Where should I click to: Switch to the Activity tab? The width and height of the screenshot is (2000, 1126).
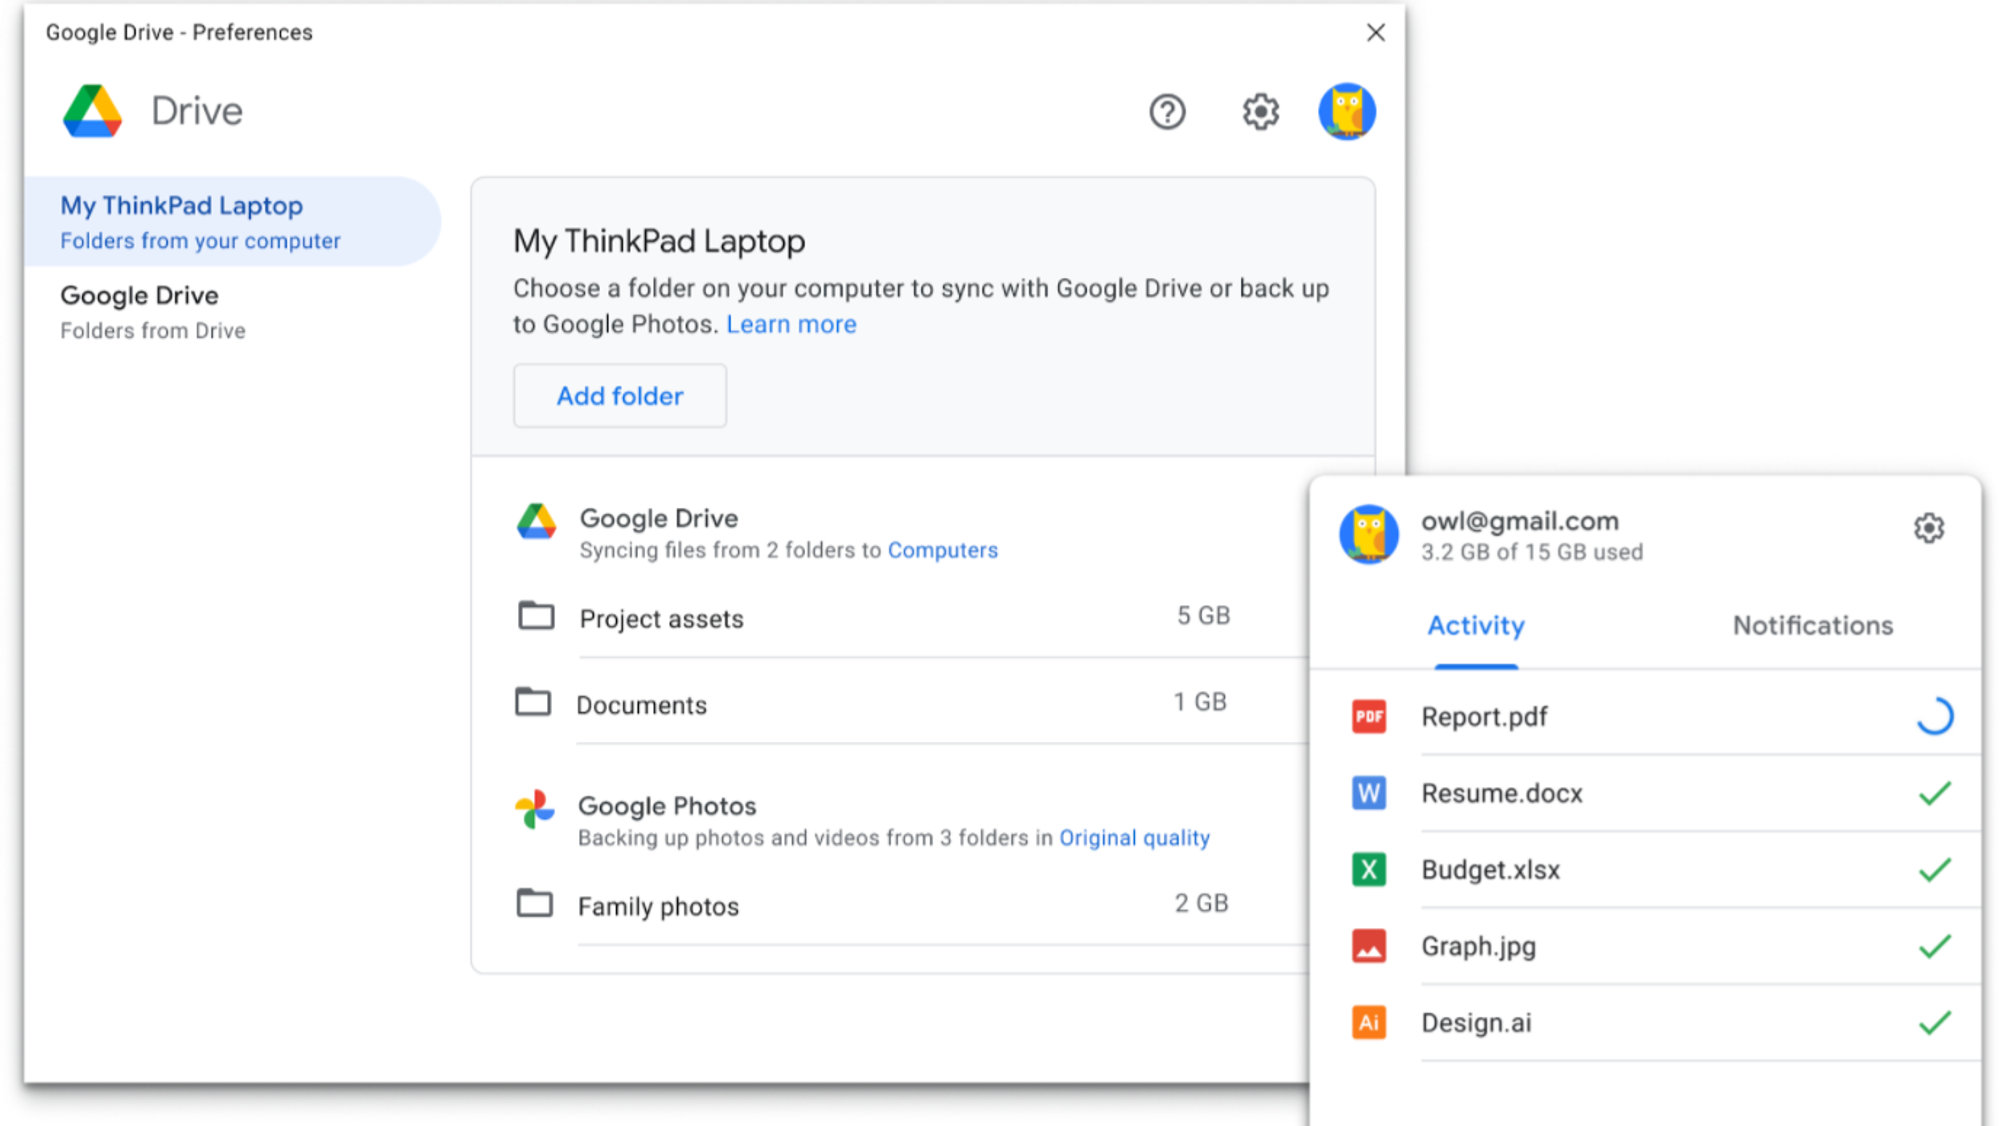[x=1476, y=626]
